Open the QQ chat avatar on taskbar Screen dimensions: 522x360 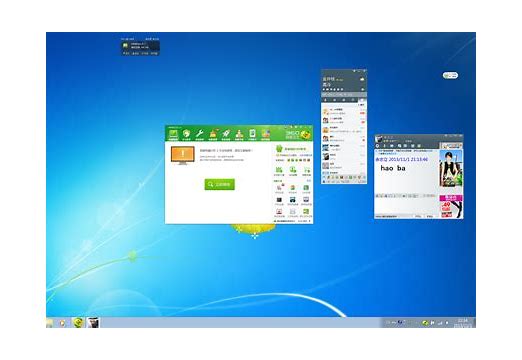tap(93, 322)
